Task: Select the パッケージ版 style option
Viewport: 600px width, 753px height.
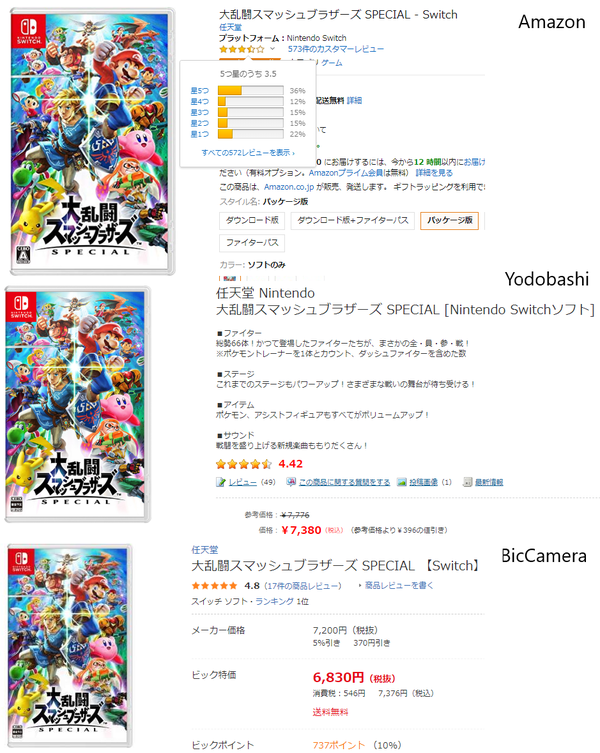Action: point(450,220)
